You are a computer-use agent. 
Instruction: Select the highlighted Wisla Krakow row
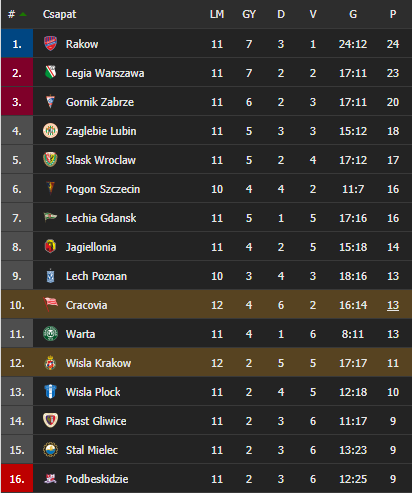point(207,363)
